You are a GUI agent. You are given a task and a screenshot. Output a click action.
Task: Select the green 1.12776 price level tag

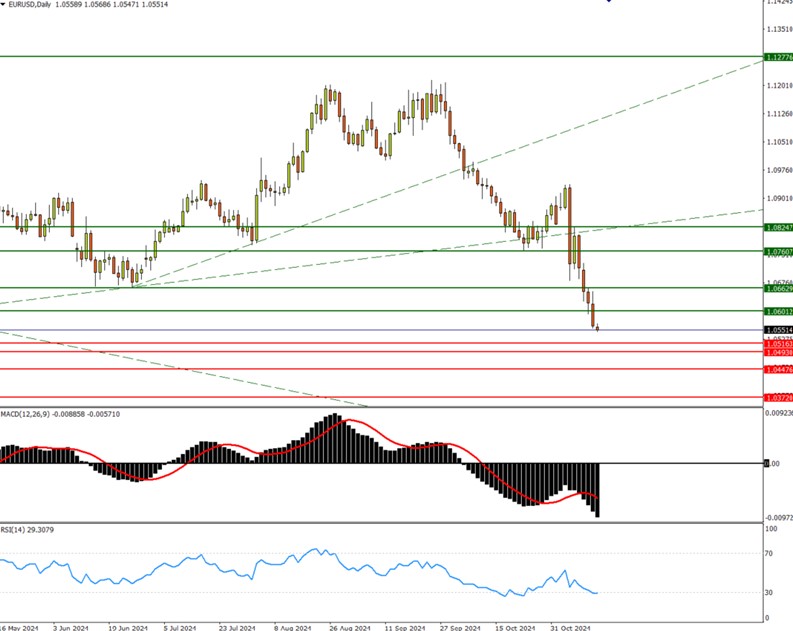tap(777, 57)
